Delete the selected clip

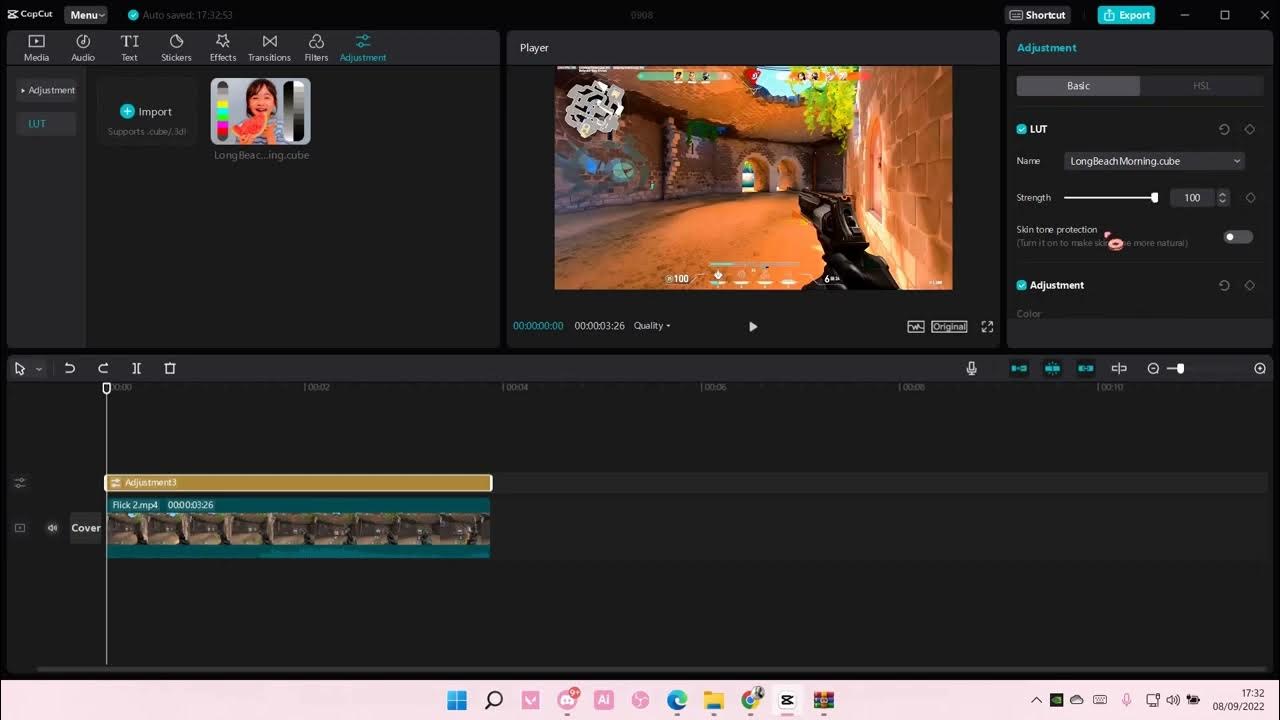170,369
